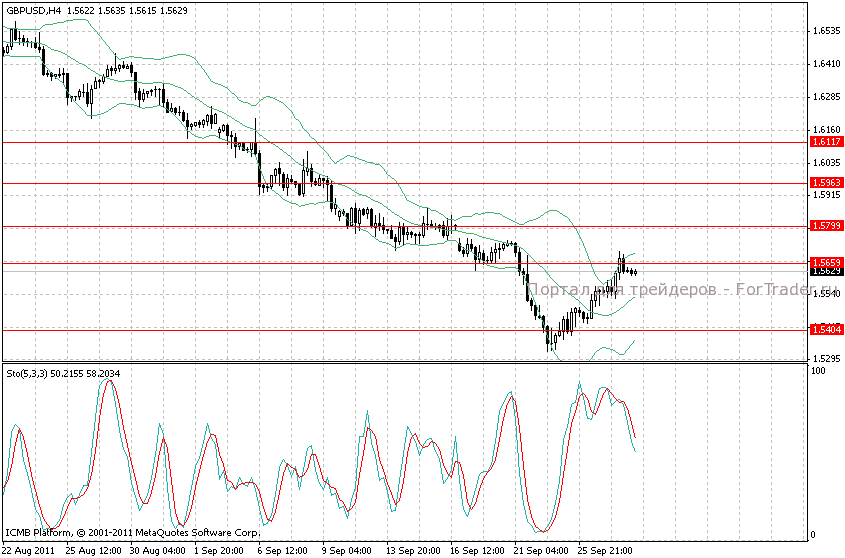Click the 22 Aug 2011 date marker
The image size is (845, 558).
(x=29, y=550)
